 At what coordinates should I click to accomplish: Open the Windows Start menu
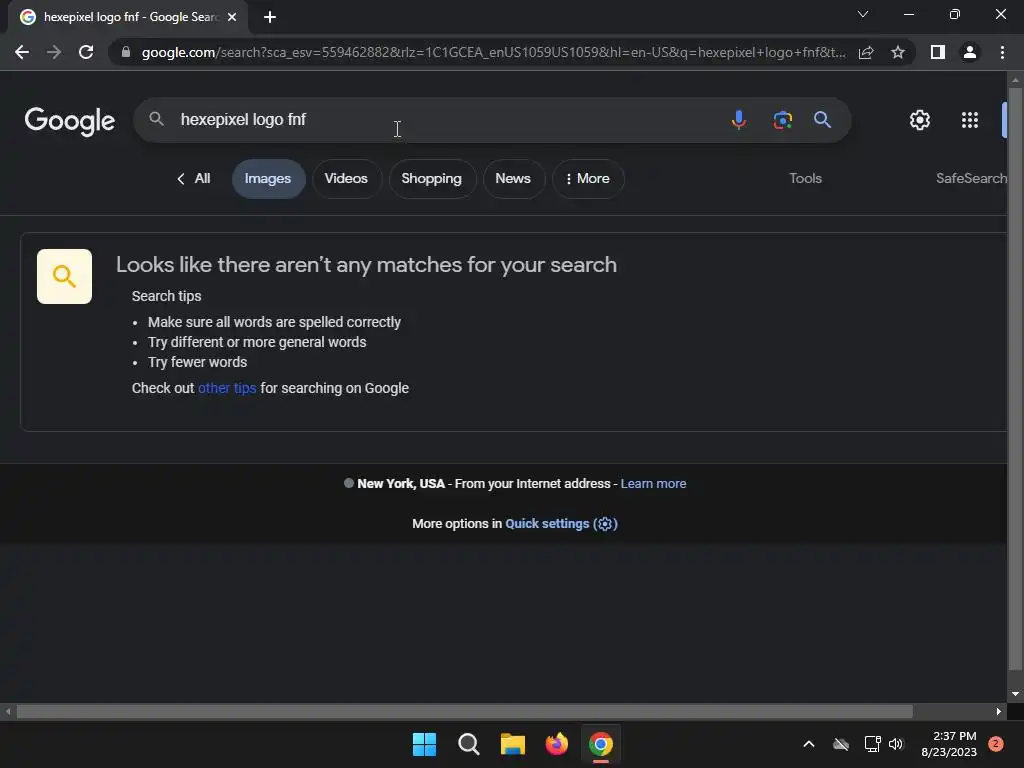pyautogui.click(x=424, y=744)
